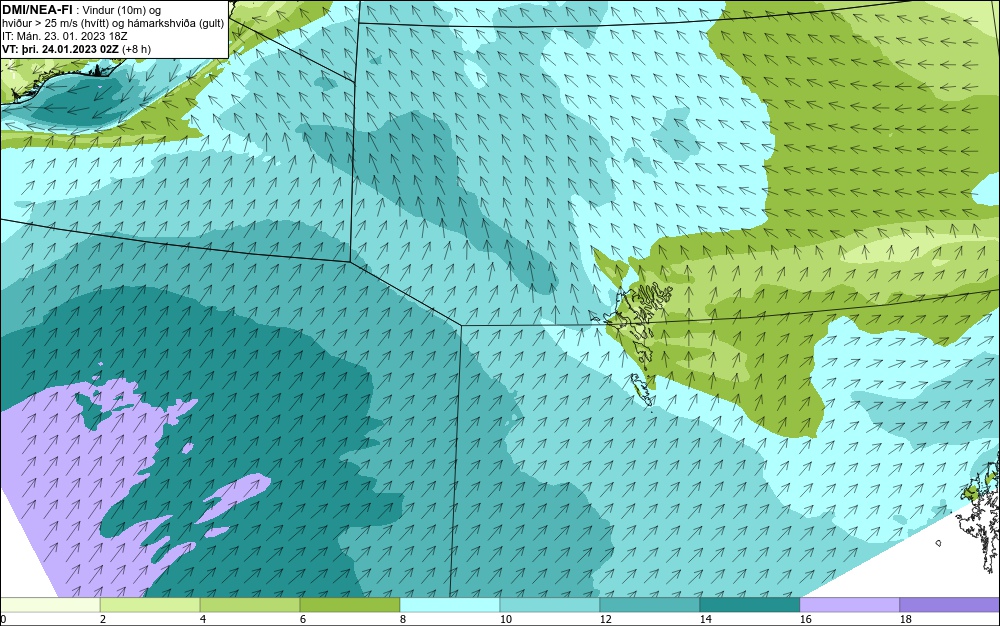The width and height of the screenshot is (1000, 626).
Task: Click the scale value '18'
Action: click(906, 619)
